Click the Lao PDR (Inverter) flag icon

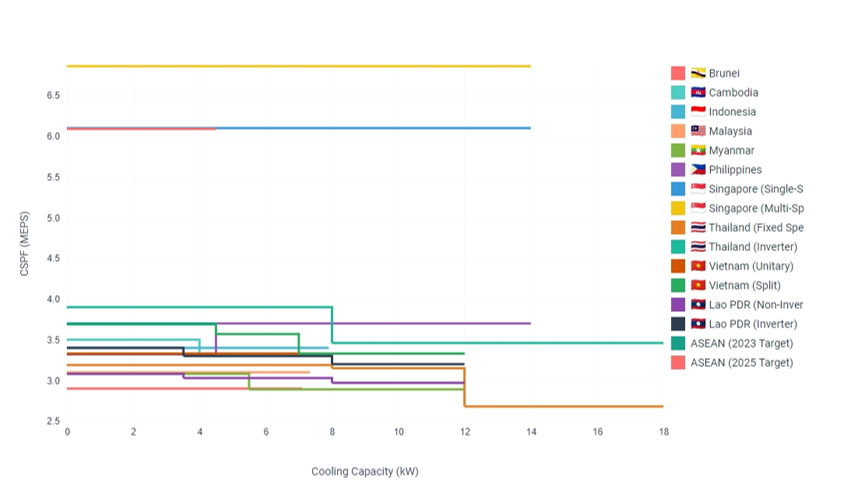698,324
